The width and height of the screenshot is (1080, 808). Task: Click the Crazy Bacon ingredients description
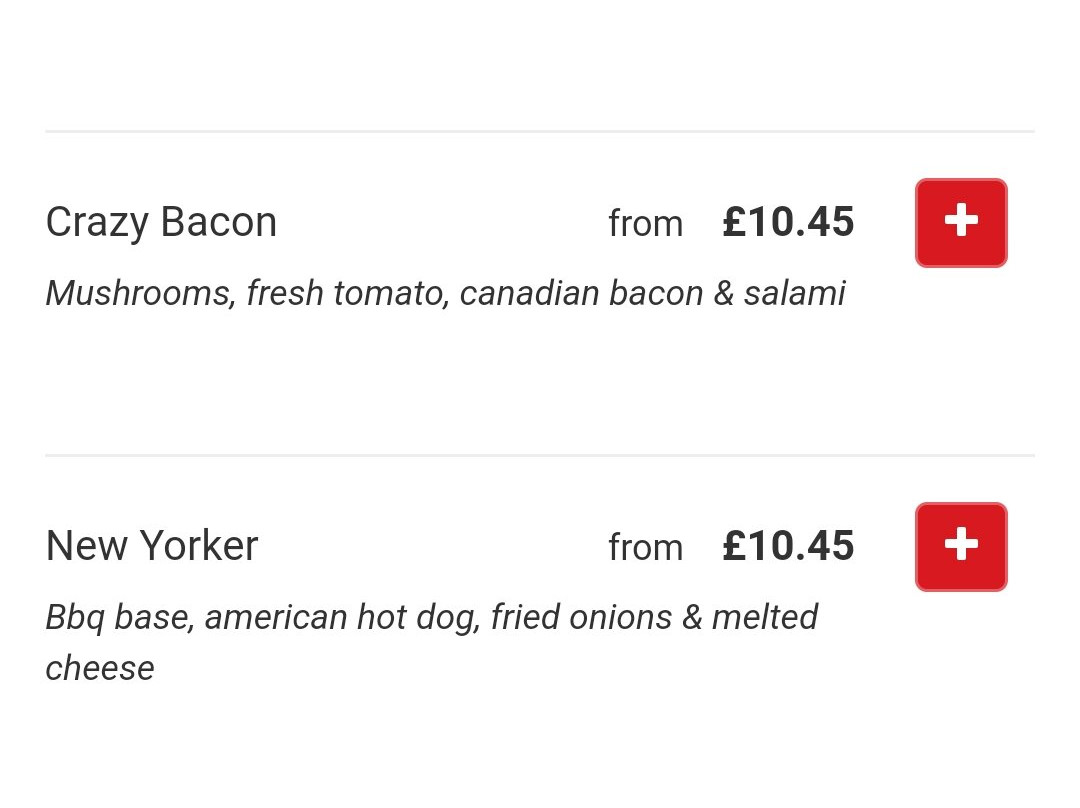445,293
